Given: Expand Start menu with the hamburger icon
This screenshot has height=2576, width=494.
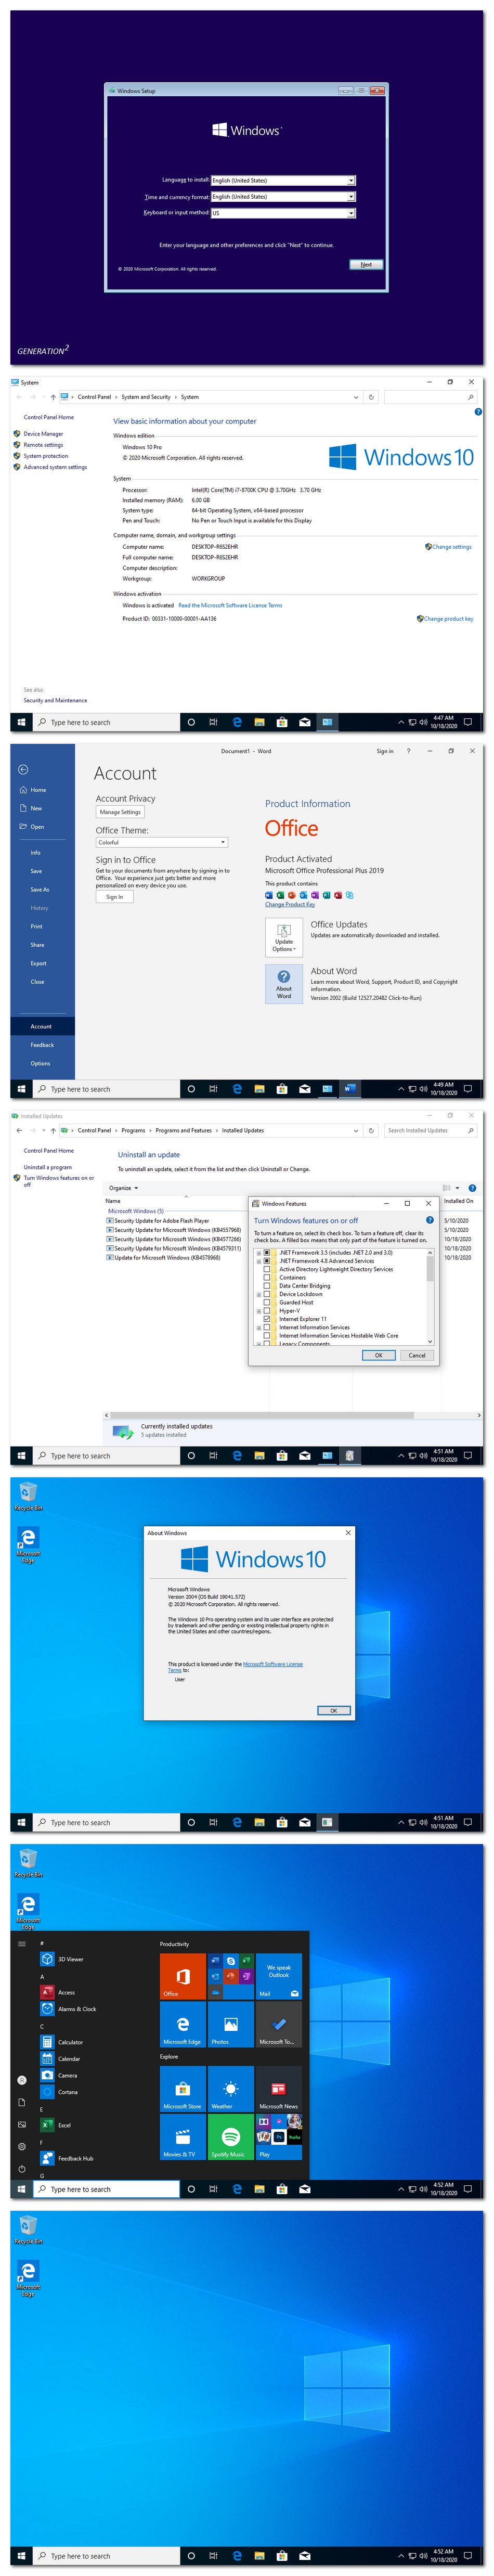Looking at the screenshot, I should (22, 1944).
